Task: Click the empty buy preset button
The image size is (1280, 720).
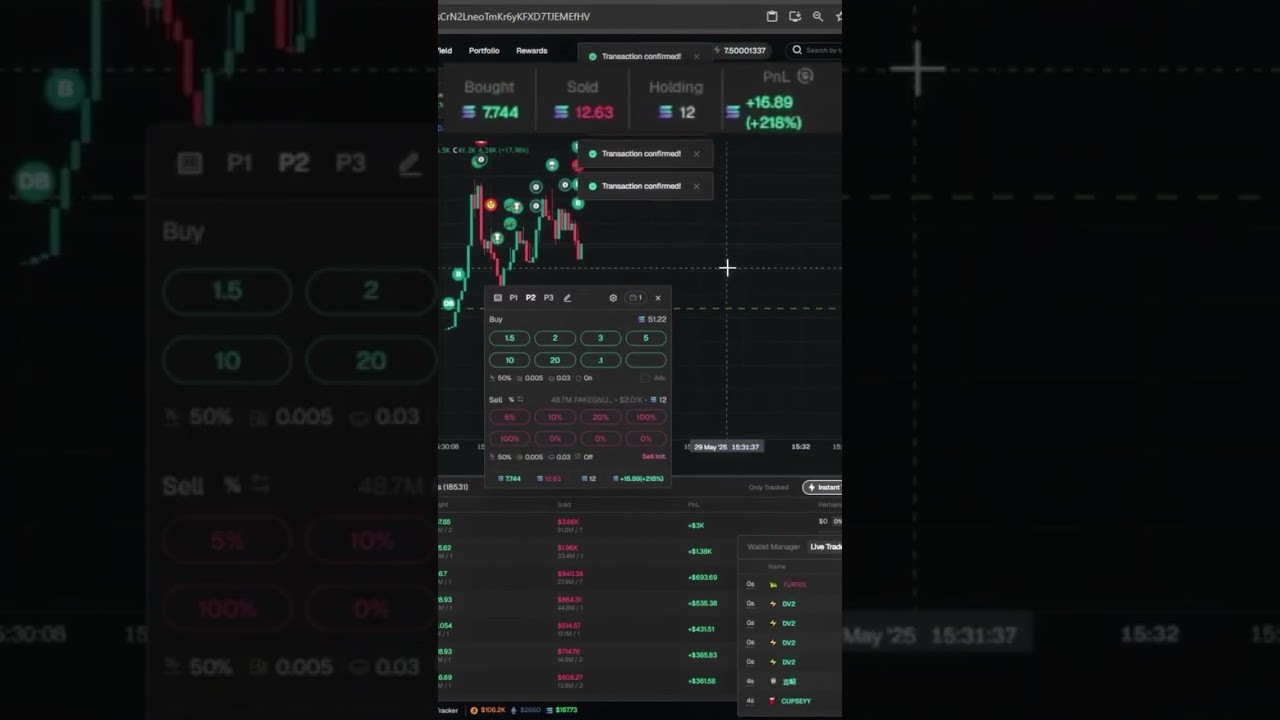Action: pos(646,360)
